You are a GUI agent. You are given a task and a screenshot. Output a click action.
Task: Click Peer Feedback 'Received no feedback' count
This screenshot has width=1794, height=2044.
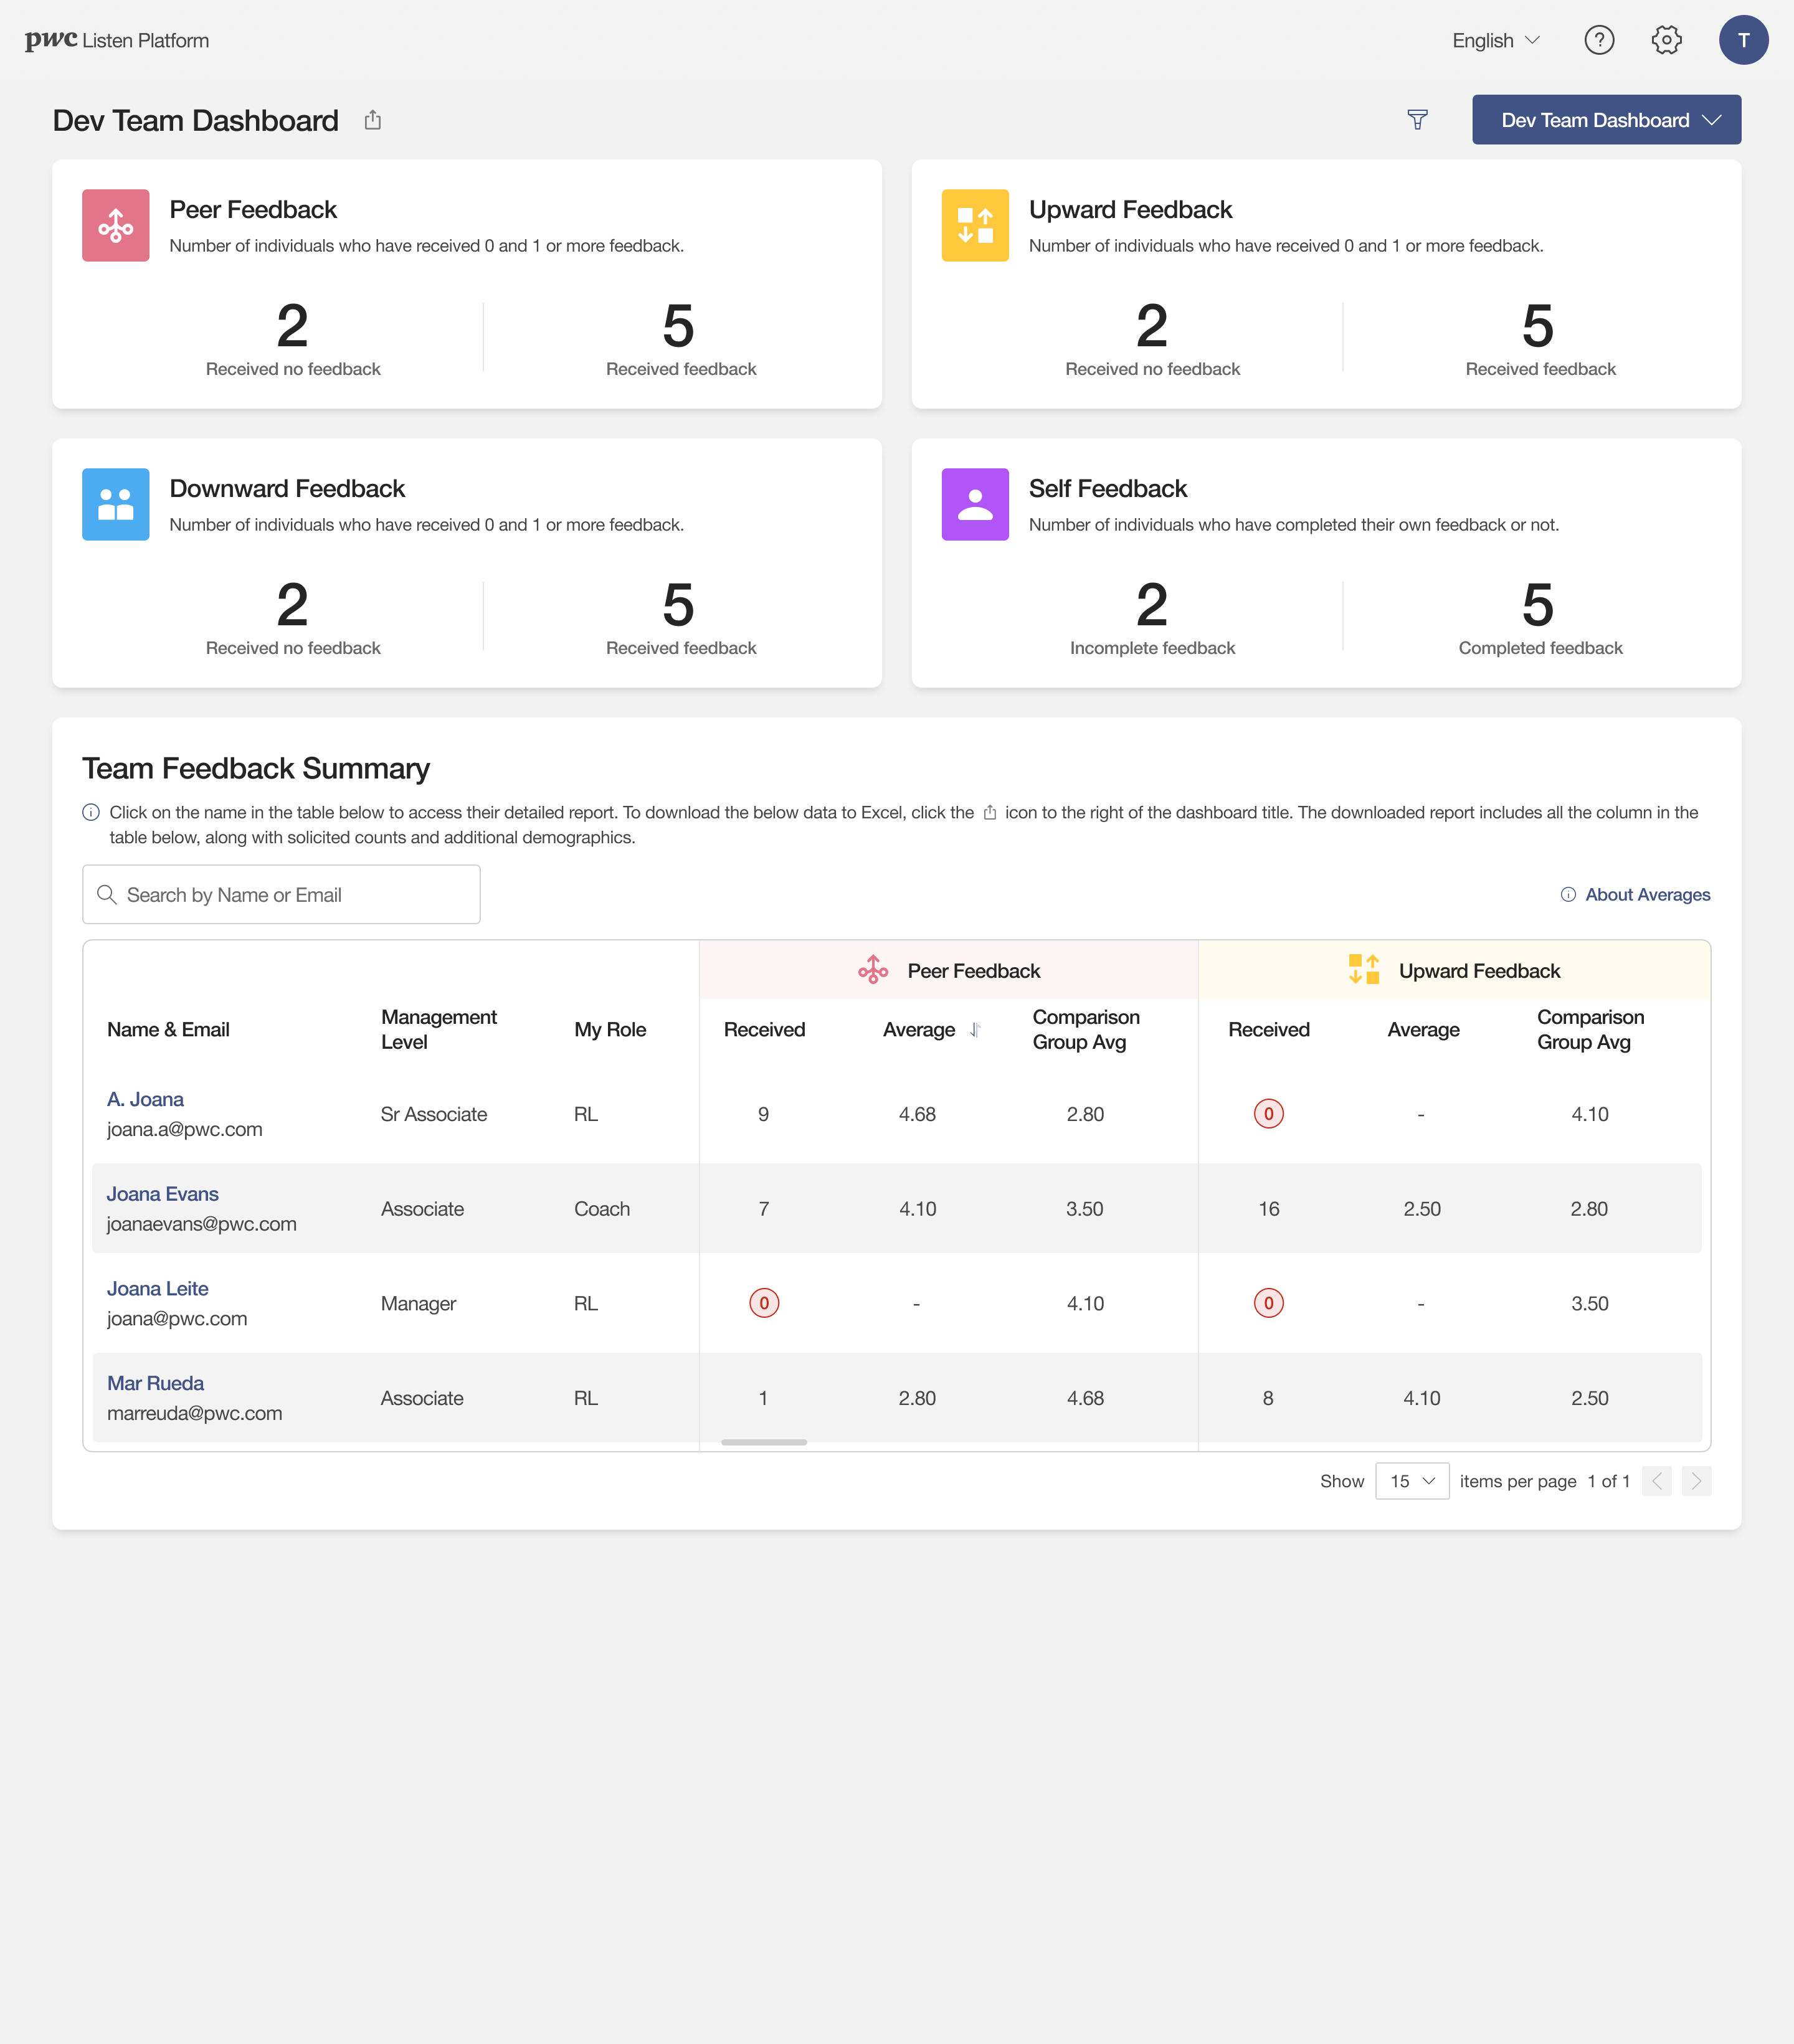click(x=292, y=326)
